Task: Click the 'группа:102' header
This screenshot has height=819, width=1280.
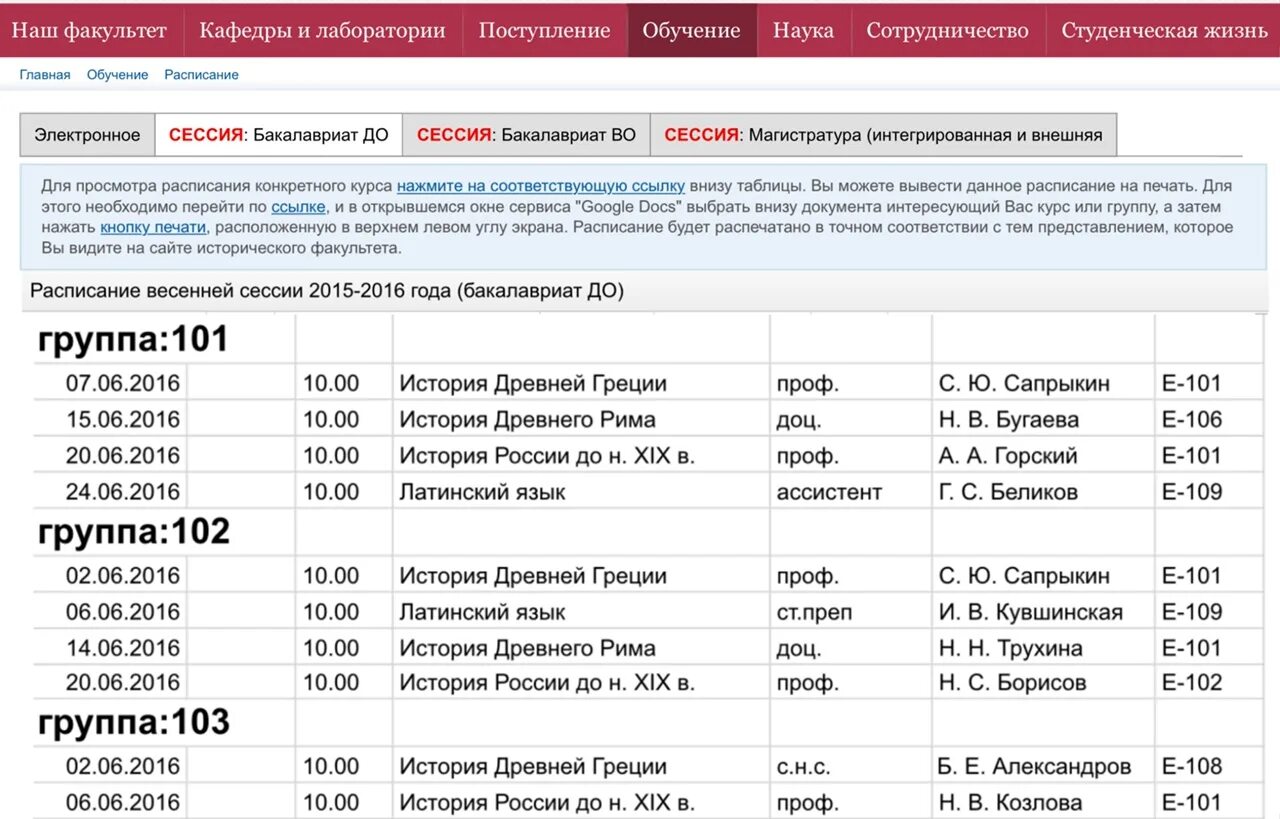Action: 133,531
